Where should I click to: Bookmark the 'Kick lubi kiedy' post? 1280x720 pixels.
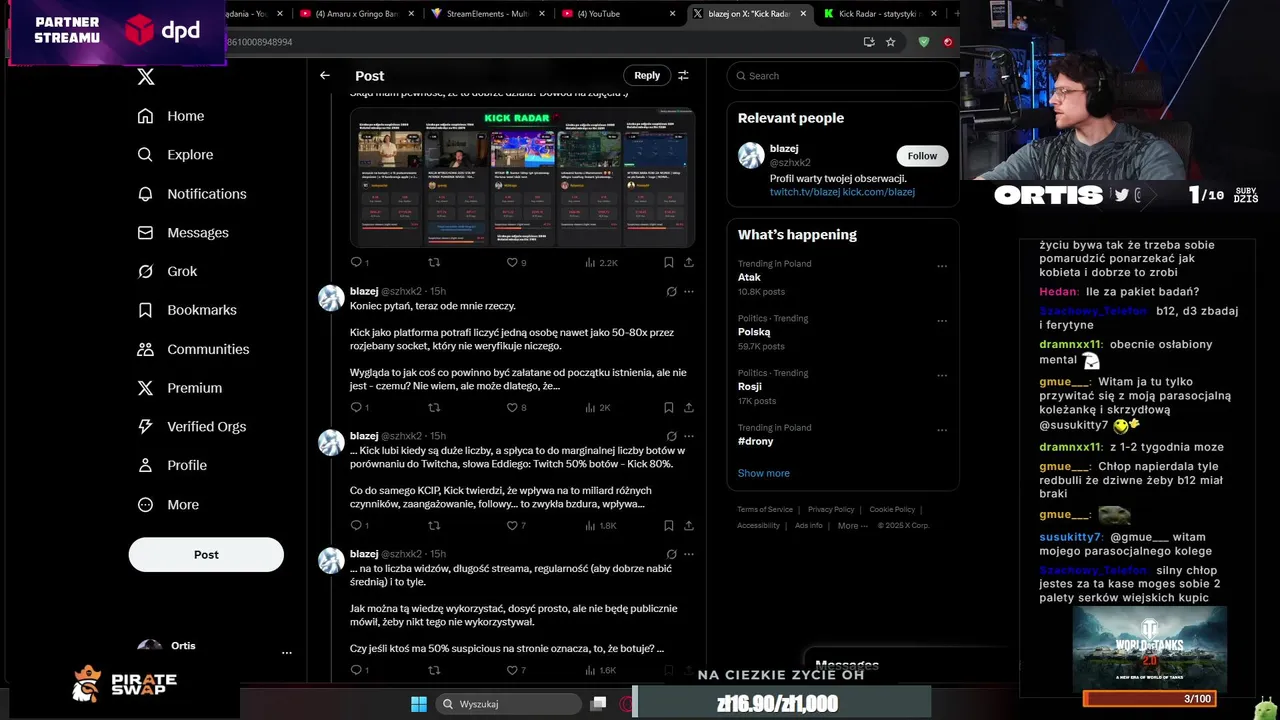tap(668, 526)
